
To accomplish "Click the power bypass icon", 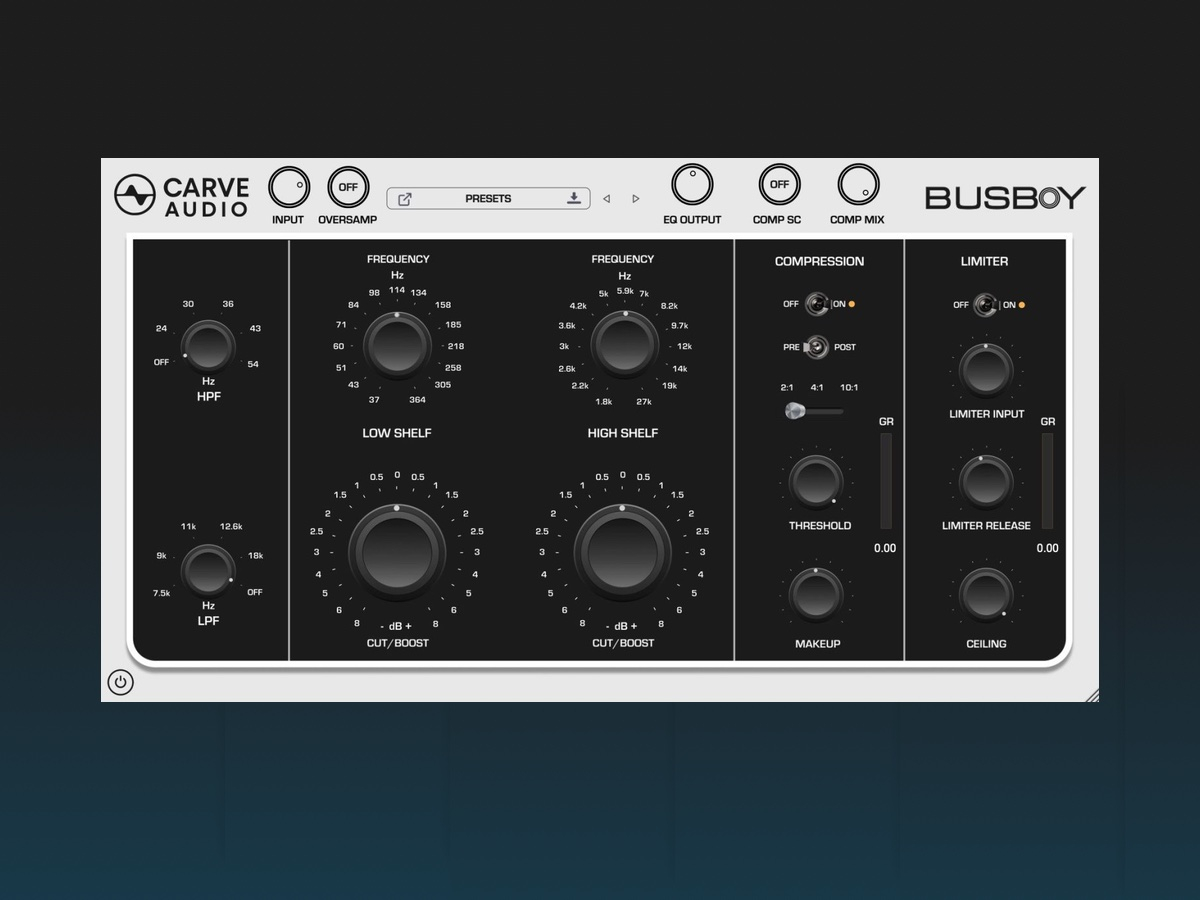I will click(120, 682).
